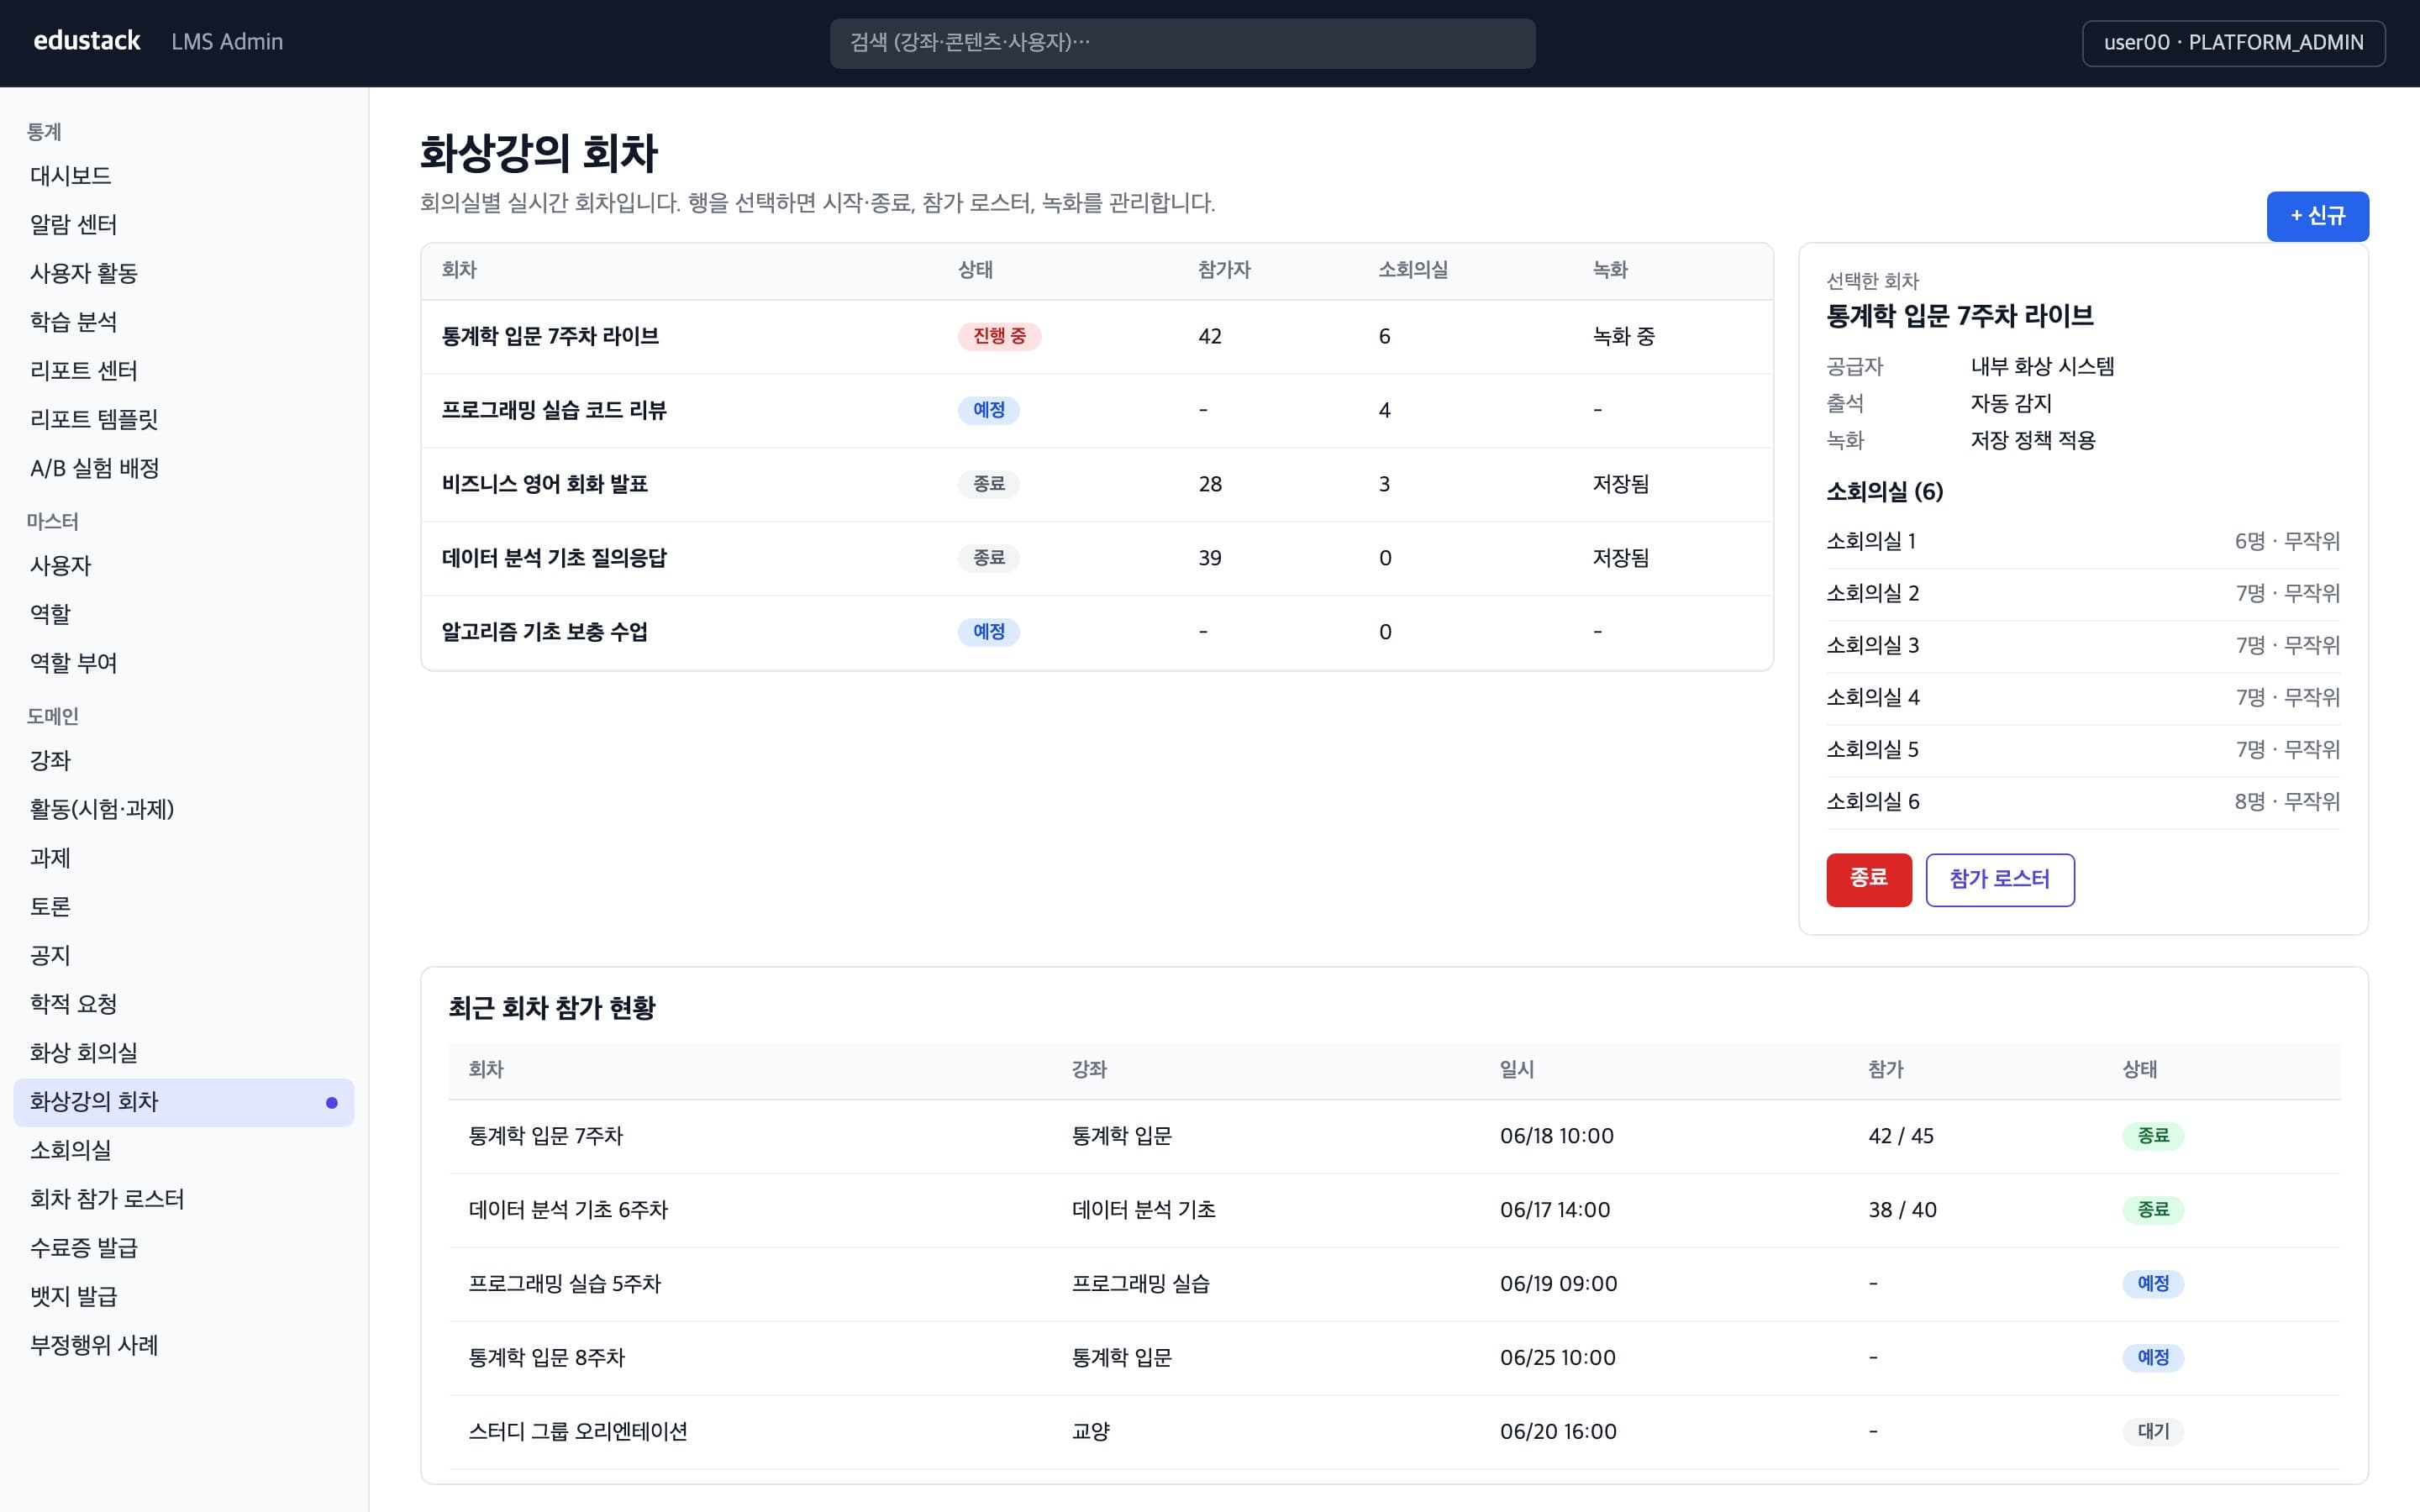Go to 알람 센터

[x=184, y=224]
